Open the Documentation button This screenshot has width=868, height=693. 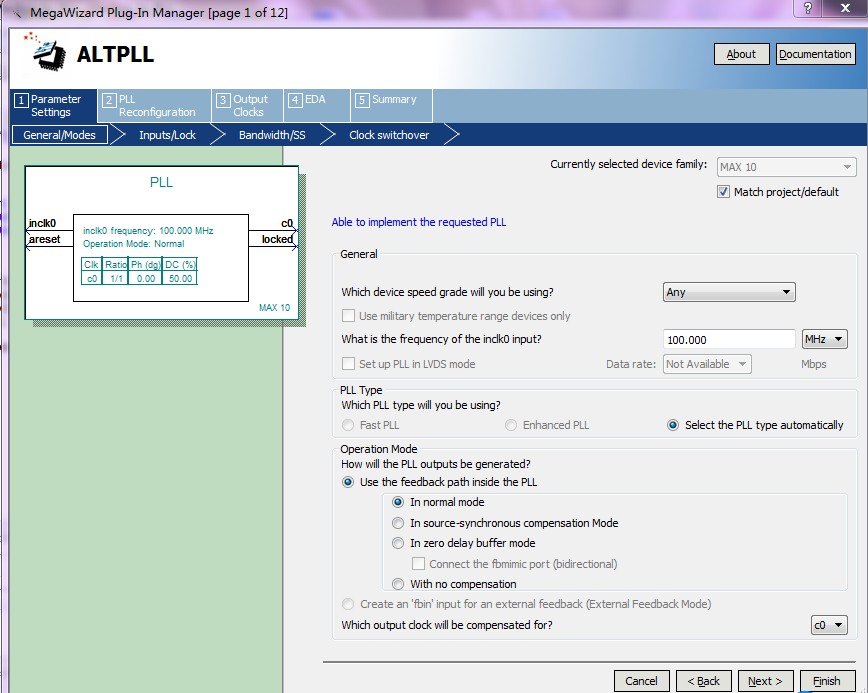(x=815, y=54)
